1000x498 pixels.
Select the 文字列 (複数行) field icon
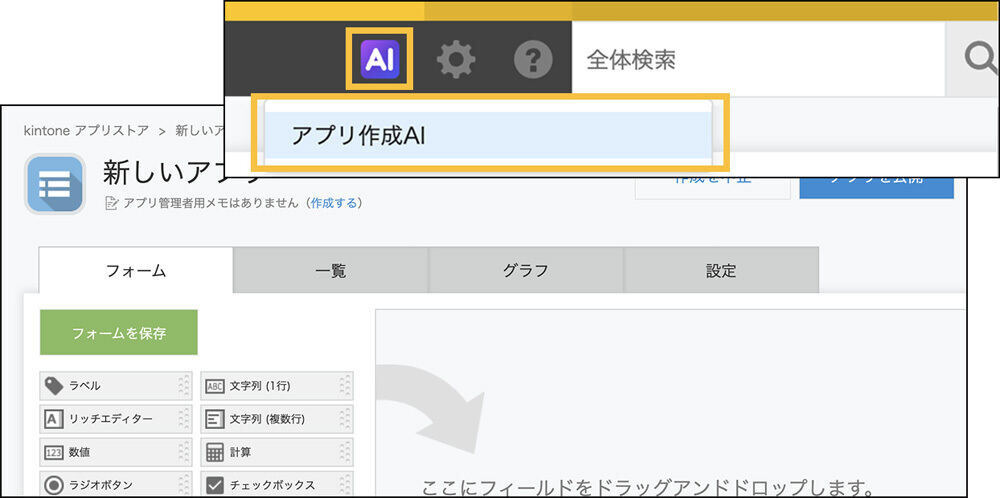point(215,419)
